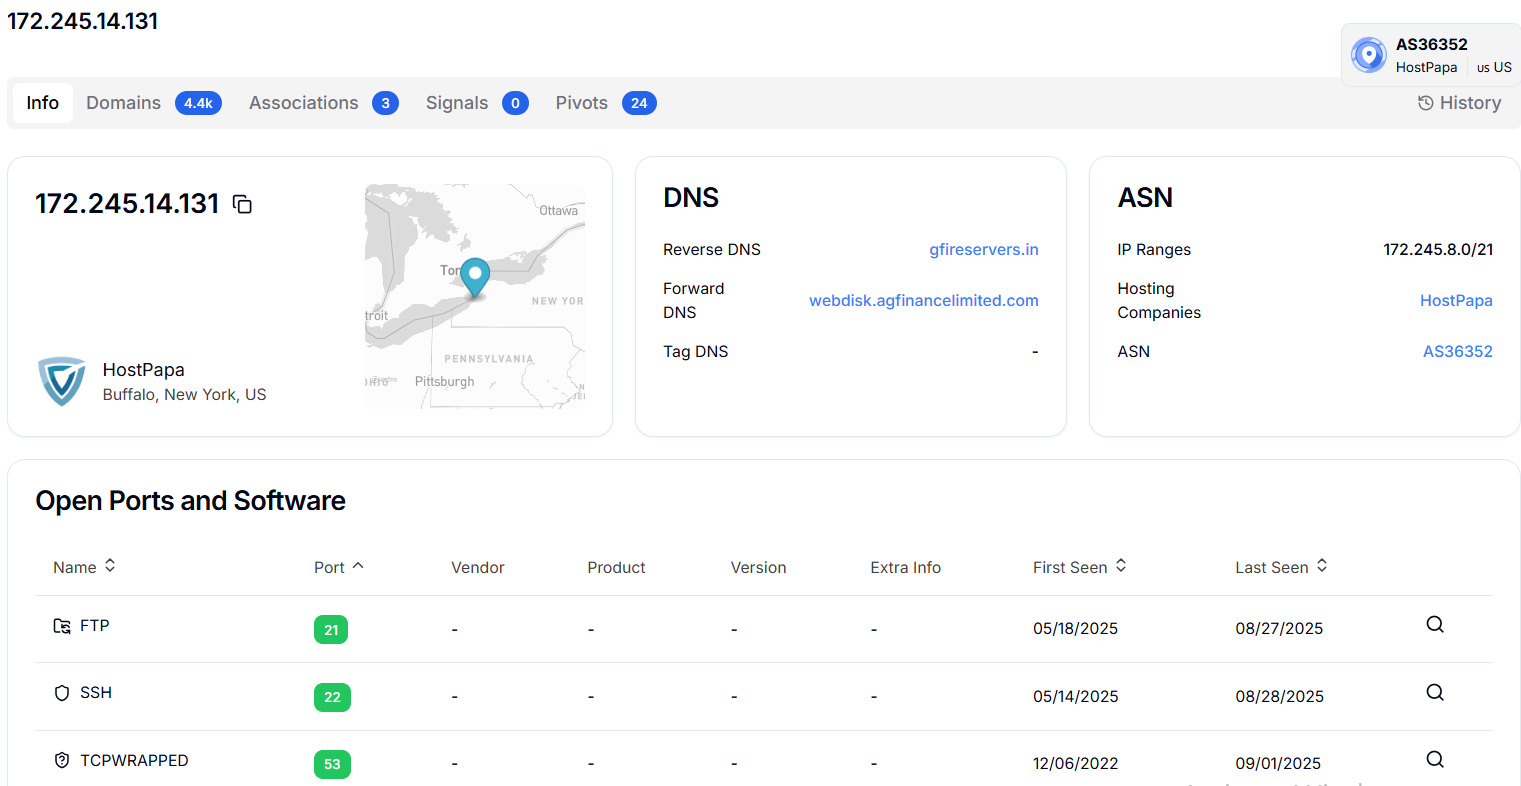
Task: Open the webdisk.agfinancelimited.com link
Action: pos(924,301)
